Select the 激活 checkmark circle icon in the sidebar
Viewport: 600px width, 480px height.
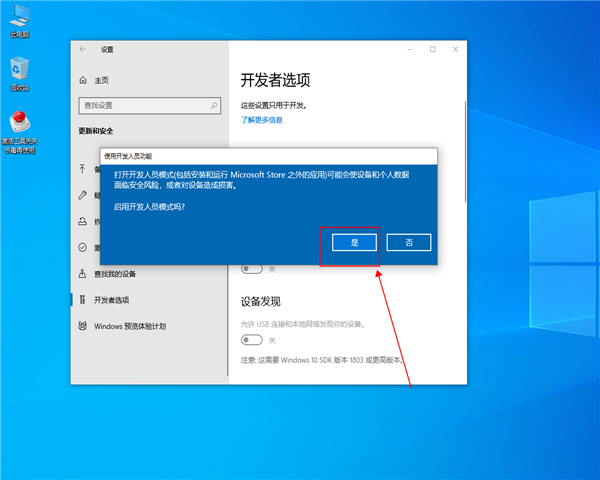coord(83,247)
